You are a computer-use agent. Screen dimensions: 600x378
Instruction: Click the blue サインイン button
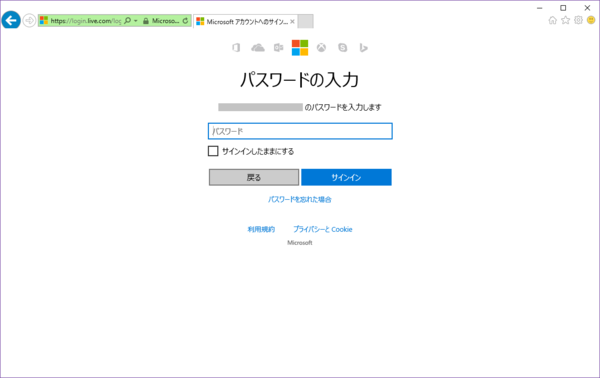coord(346,178)
